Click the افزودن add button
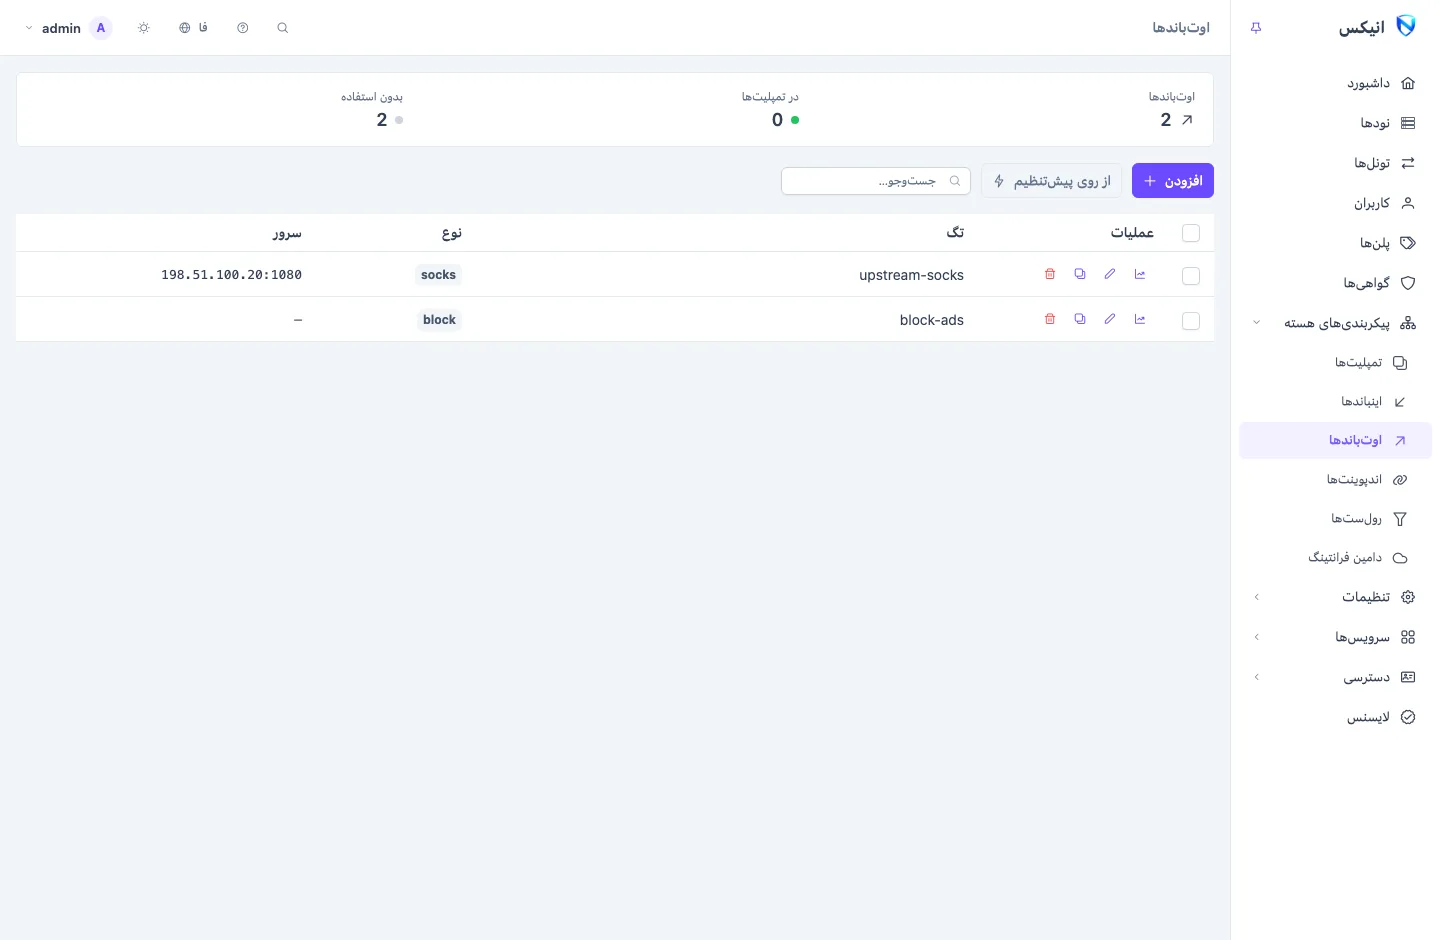1440x940 pixels. point(1173,181)
